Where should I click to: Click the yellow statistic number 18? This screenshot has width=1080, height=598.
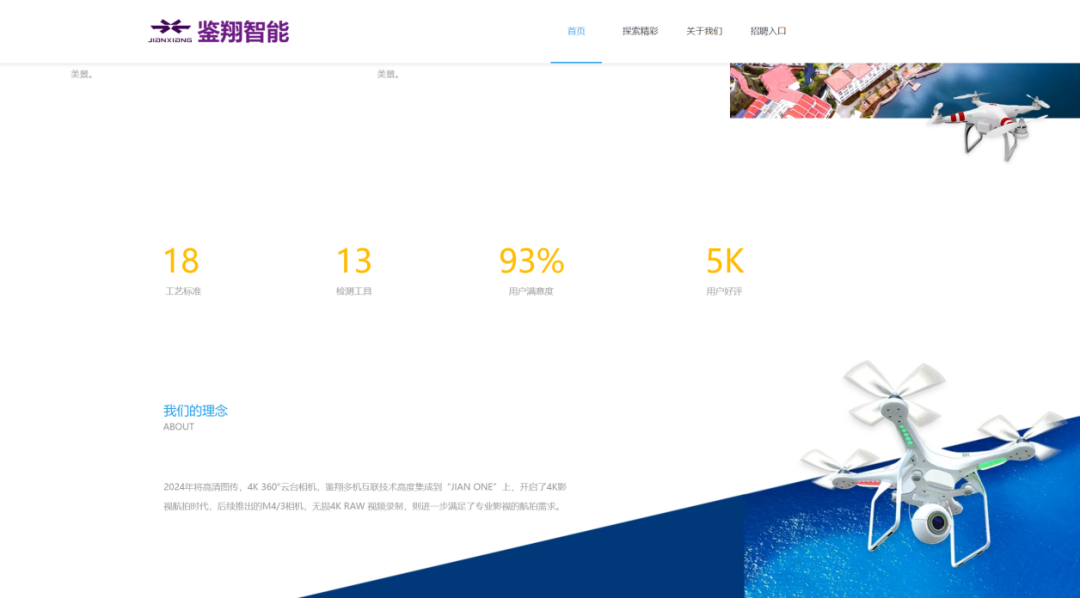click(180, 261)
